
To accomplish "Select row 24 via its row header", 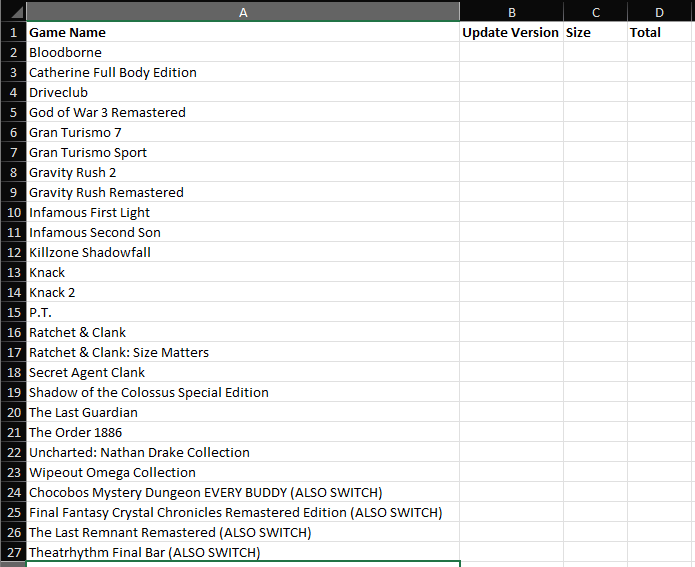I will (13, 492).
